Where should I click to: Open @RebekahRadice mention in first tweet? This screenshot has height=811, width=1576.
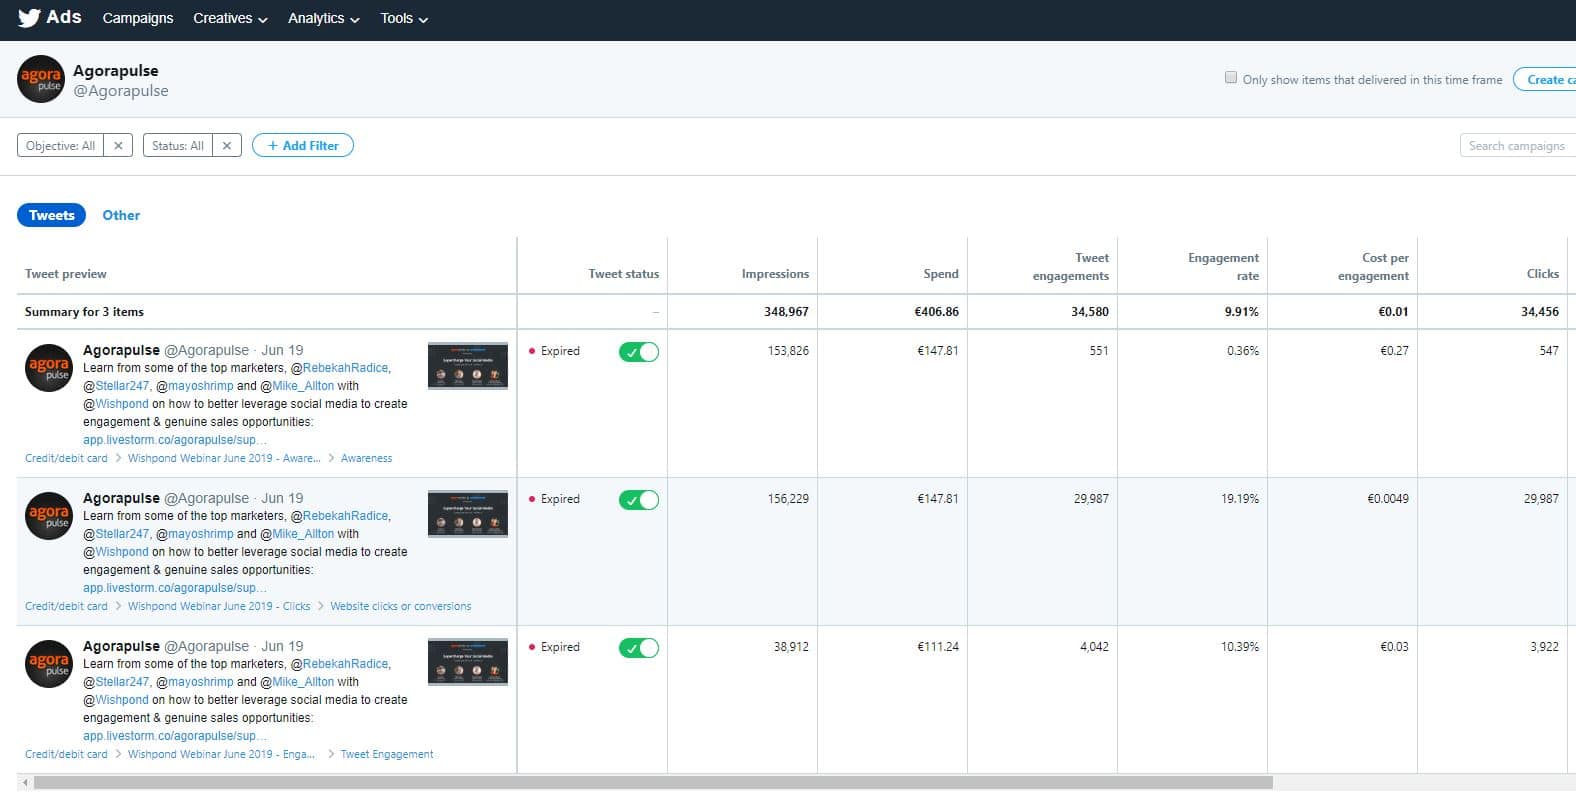click(340, 368)
